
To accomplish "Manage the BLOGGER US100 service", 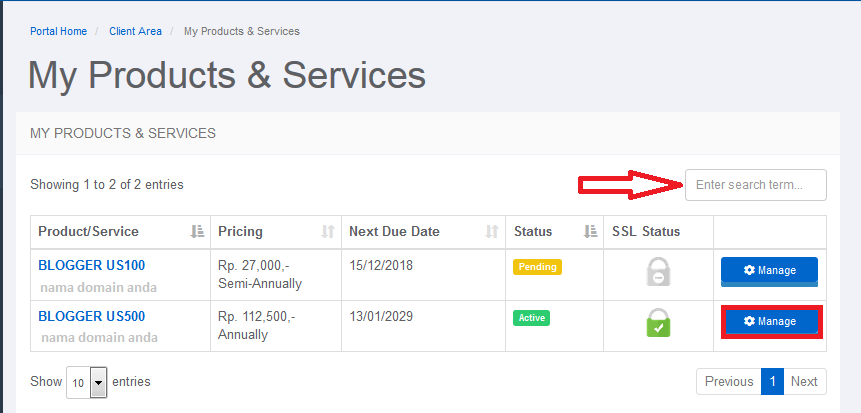I will tap(769, 271).
